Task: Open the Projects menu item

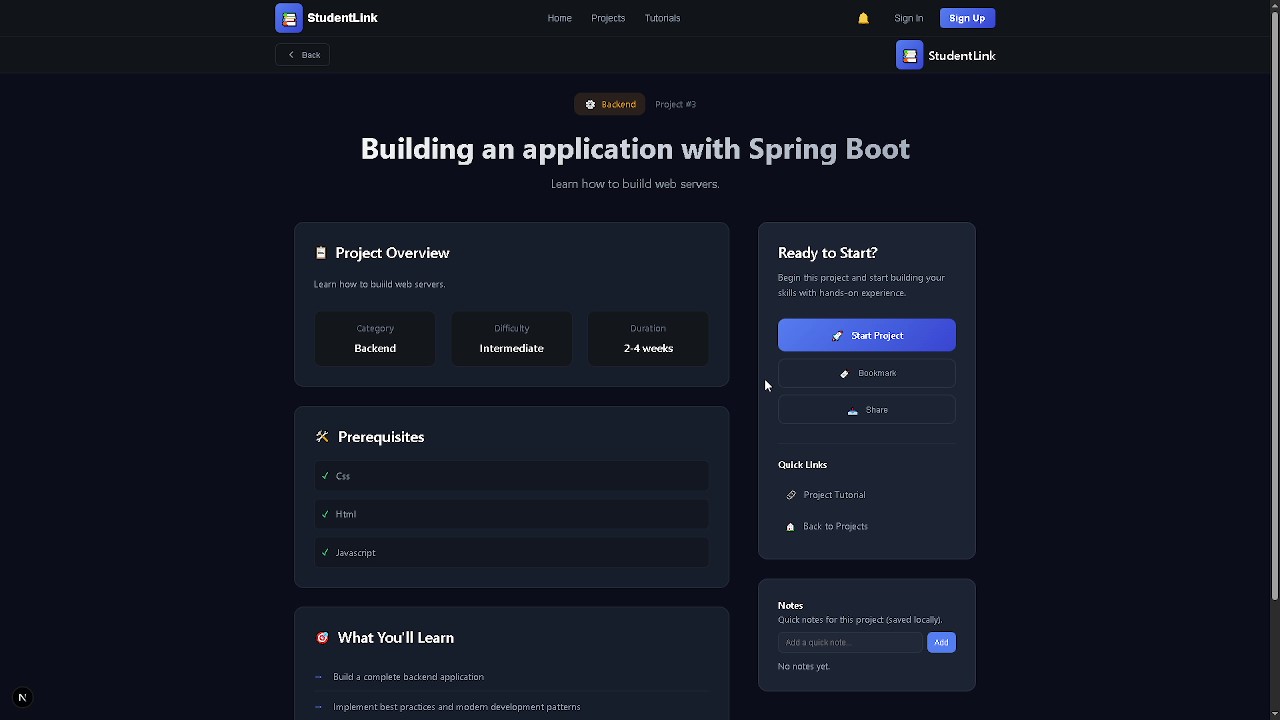Action: [608, 18]
